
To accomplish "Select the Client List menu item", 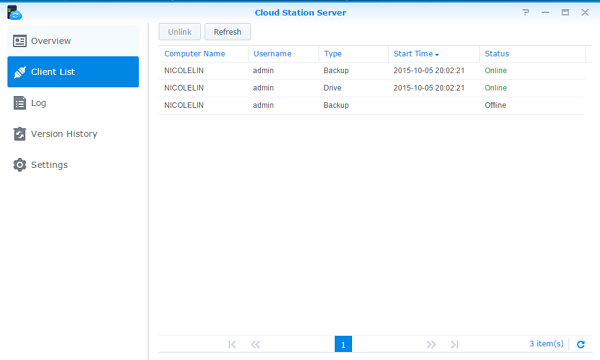I will click(73, 72).
